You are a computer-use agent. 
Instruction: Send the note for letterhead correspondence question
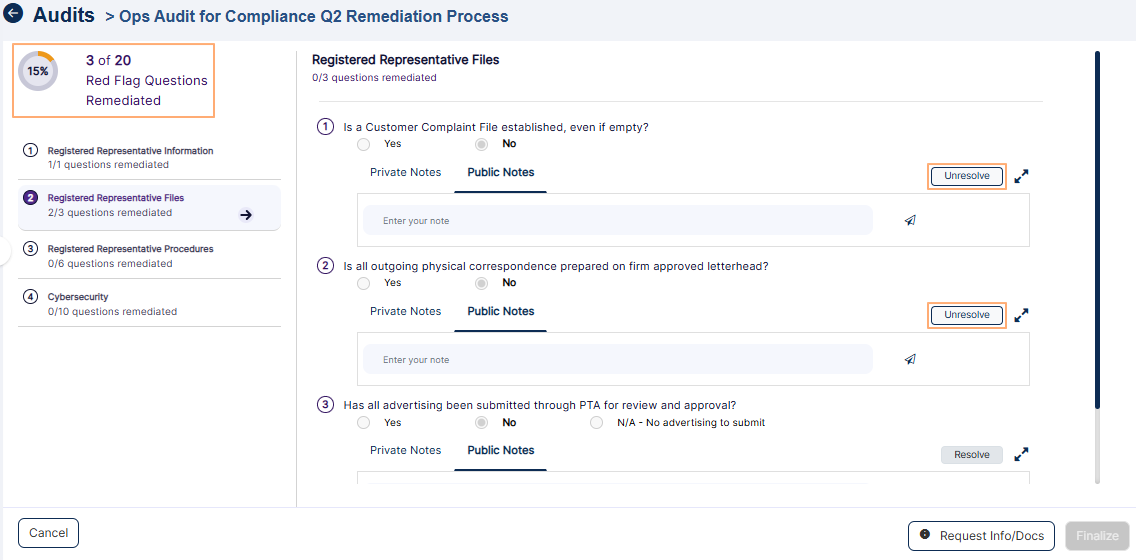[x=910, y=360]
